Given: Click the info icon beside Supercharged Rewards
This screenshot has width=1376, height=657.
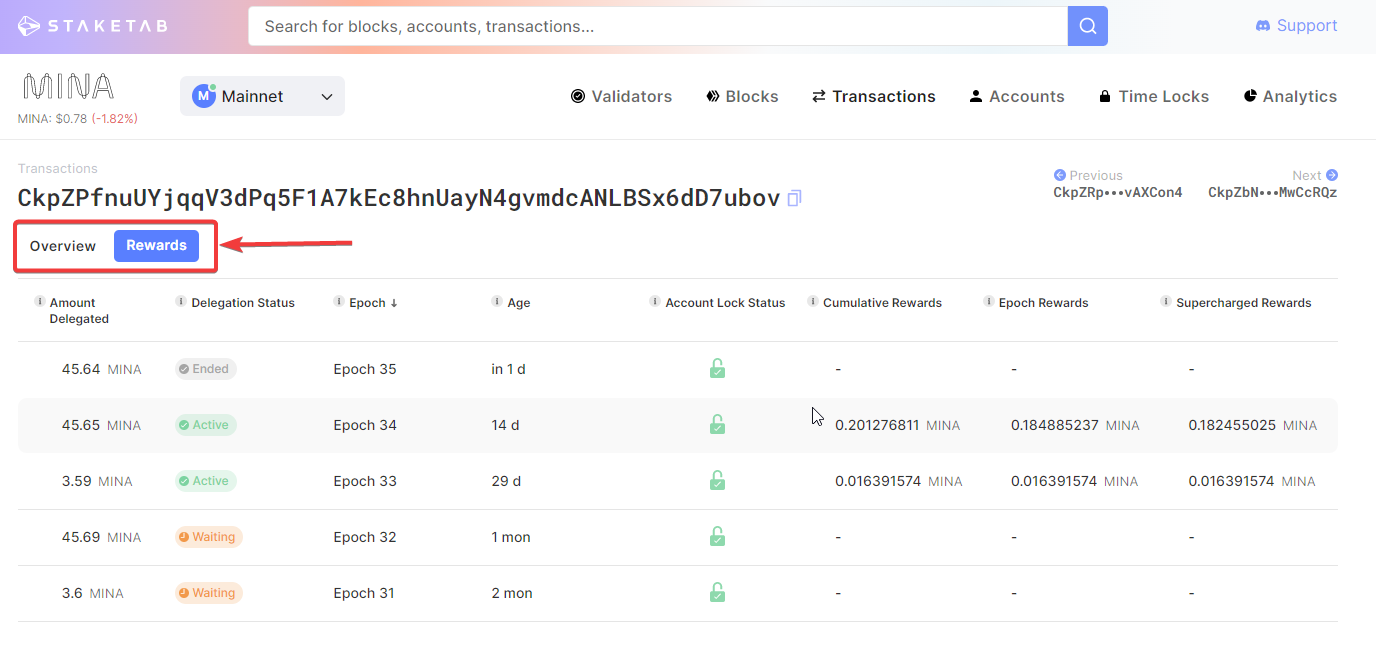Looking at the screenshot, I should (x=1166, y=302).
